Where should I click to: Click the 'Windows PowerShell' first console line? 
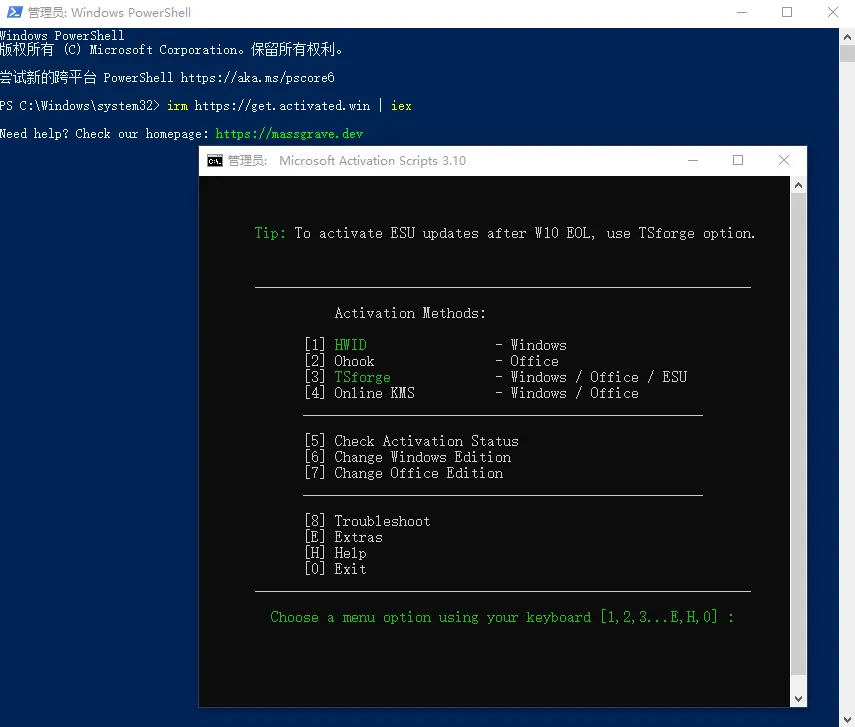[62, 35]
